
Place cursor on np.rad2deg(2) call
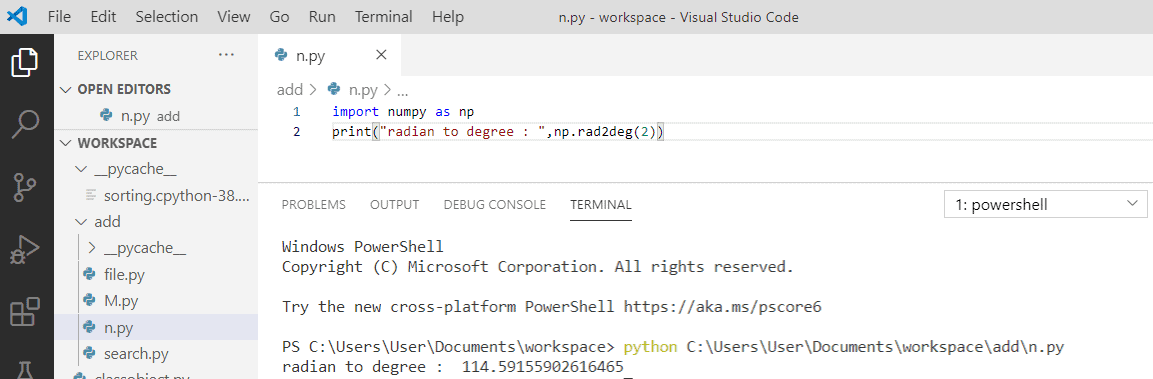click(607, 132)
